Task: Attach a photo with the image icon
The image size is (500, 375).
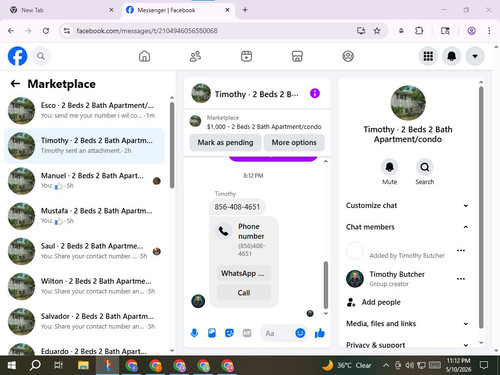Action: (212, 333)
